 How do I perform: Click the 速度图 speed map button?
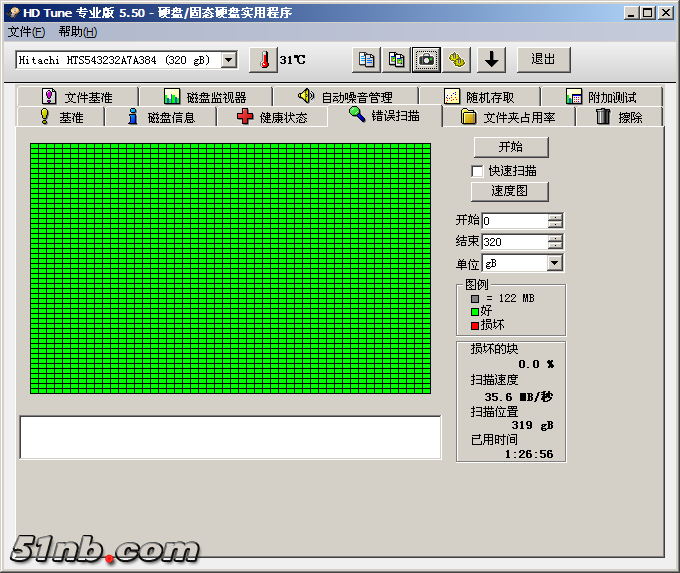click(x=510, y=191)
